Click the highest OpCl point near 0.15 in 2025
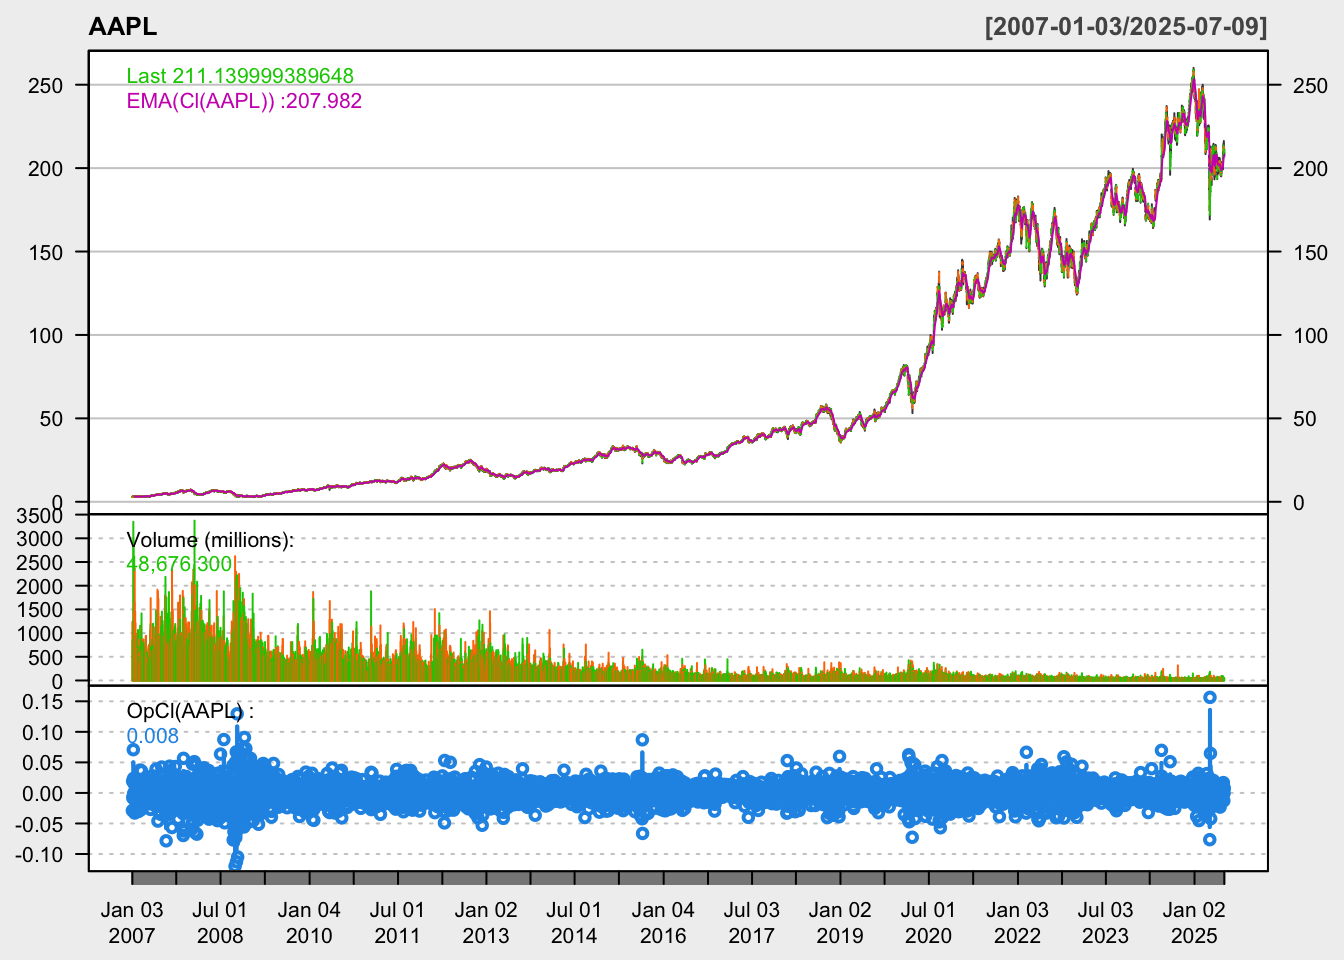1344x960 pixels. click(x=1210, y=698)
